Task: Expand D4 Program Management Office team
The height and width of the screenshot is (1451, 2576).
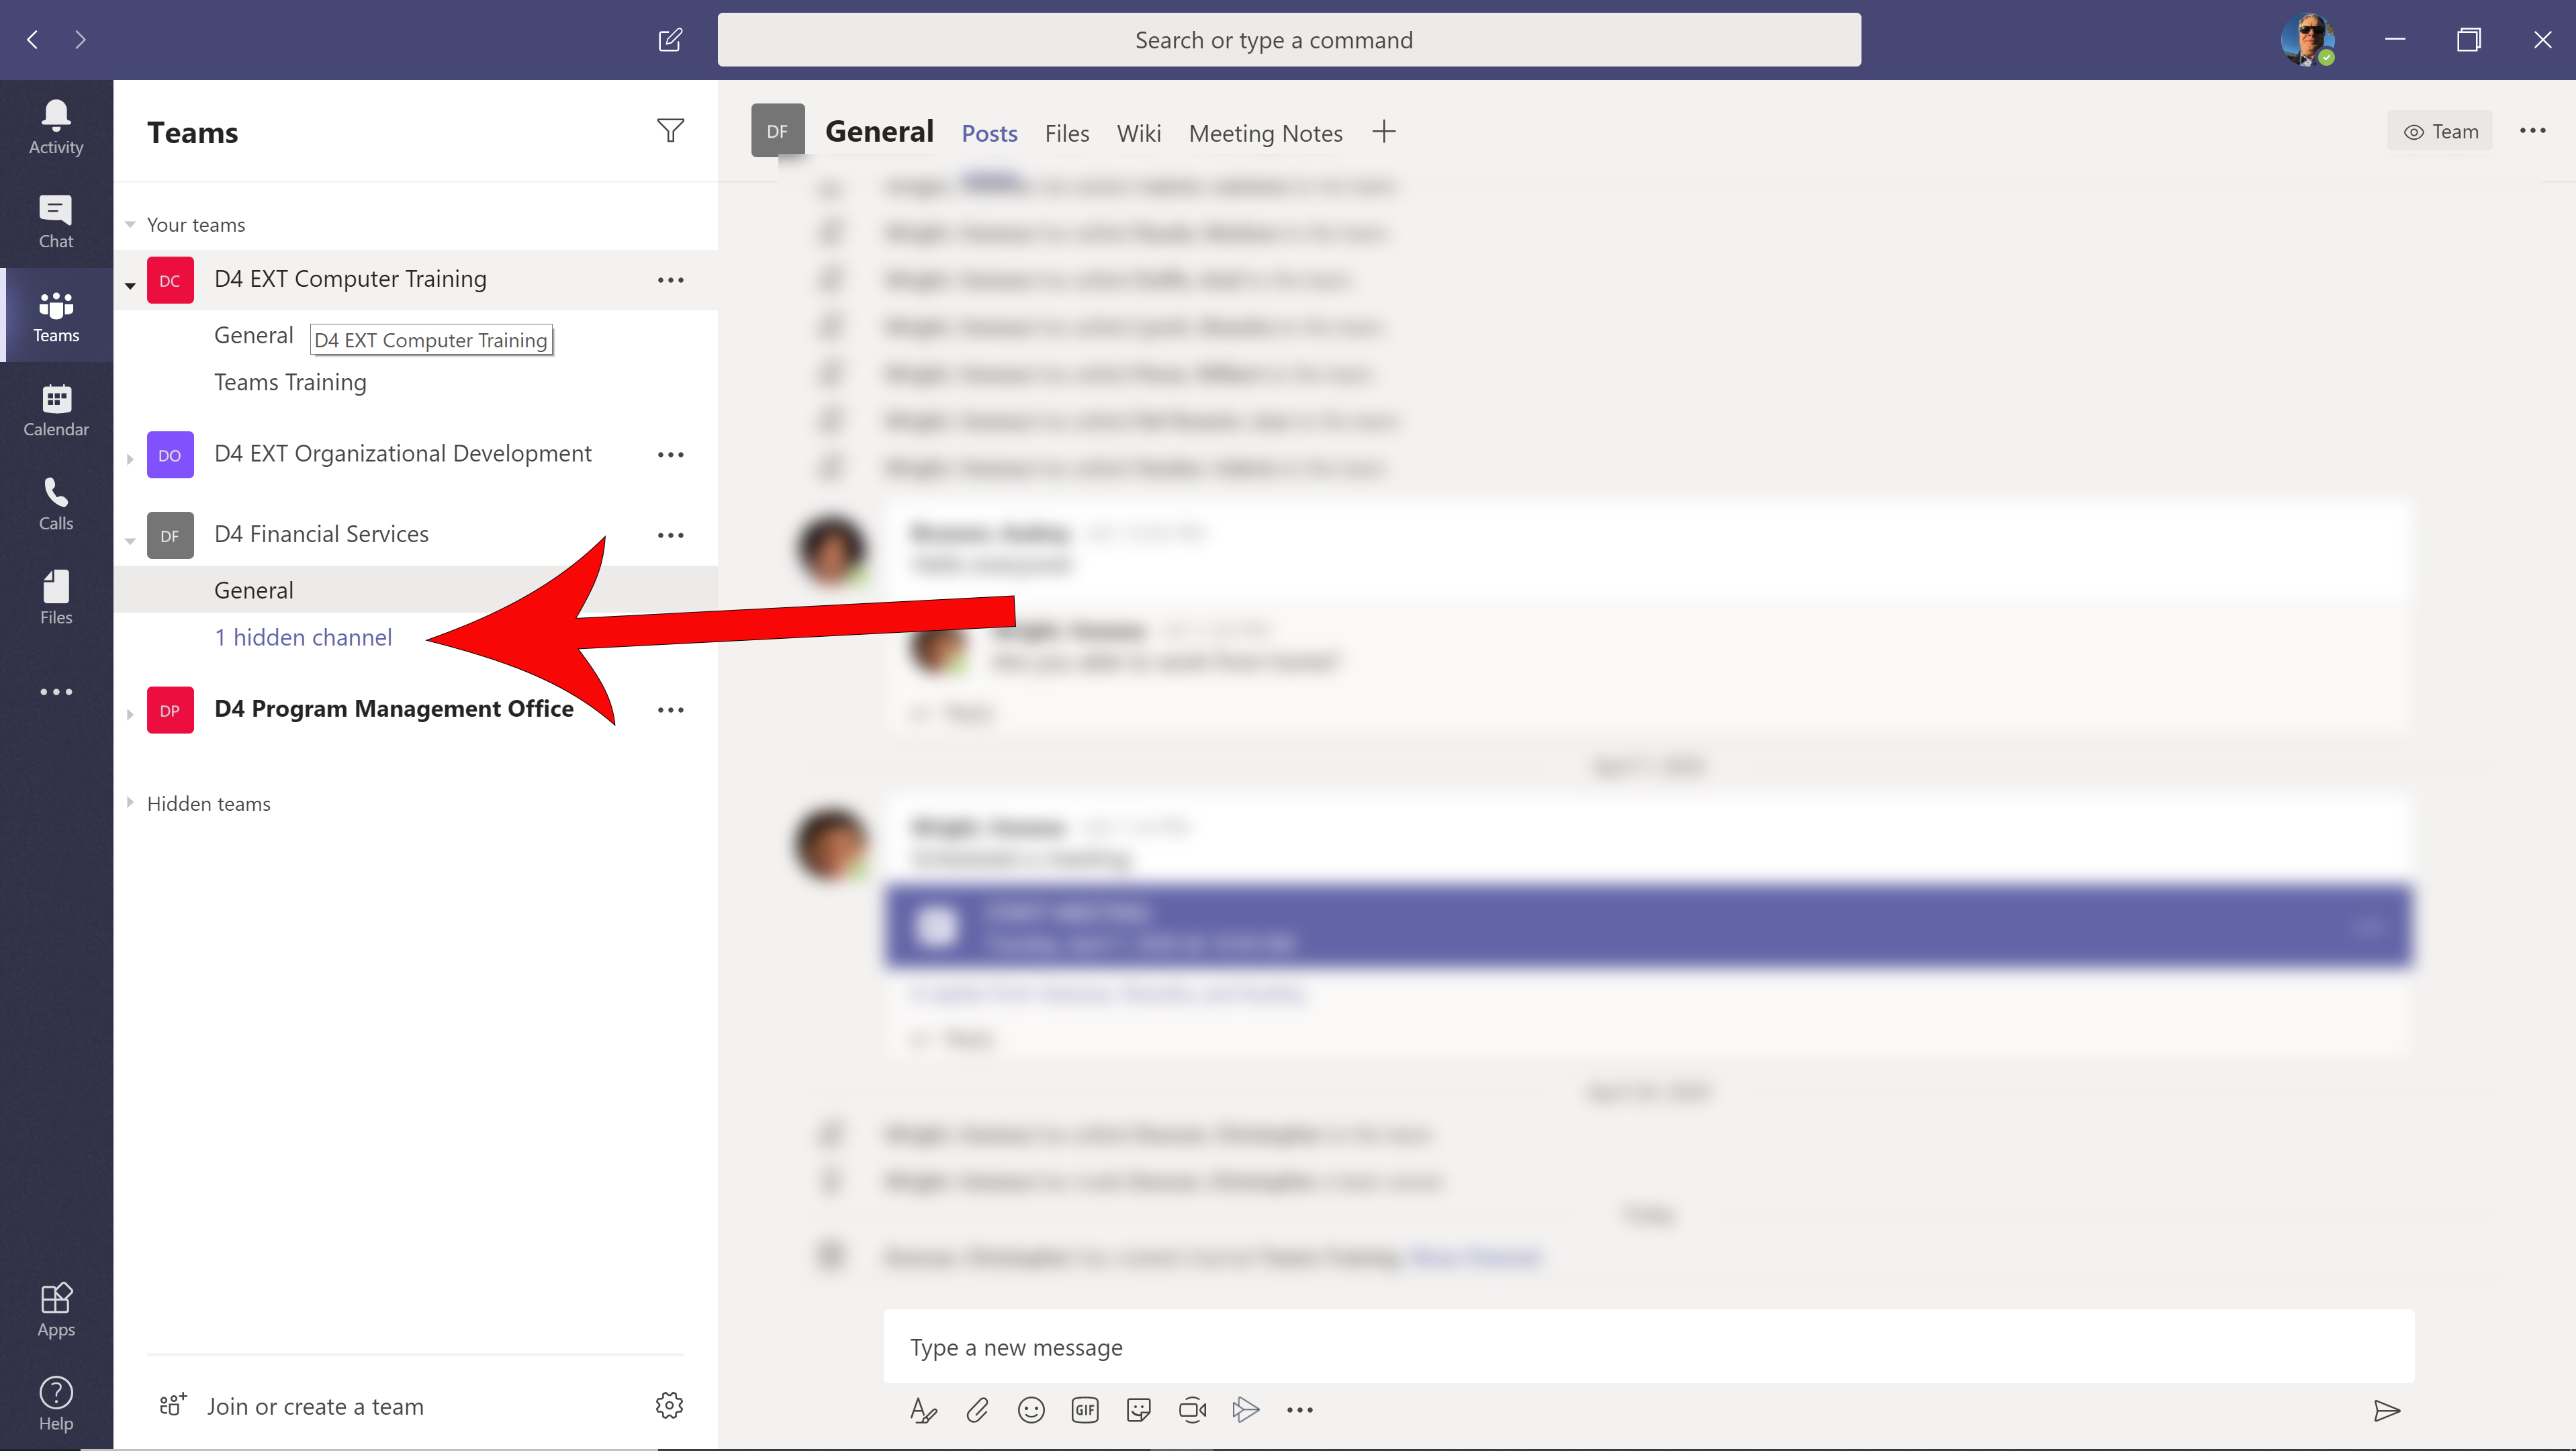Action: pyautogui.click(x=130, y=714)
